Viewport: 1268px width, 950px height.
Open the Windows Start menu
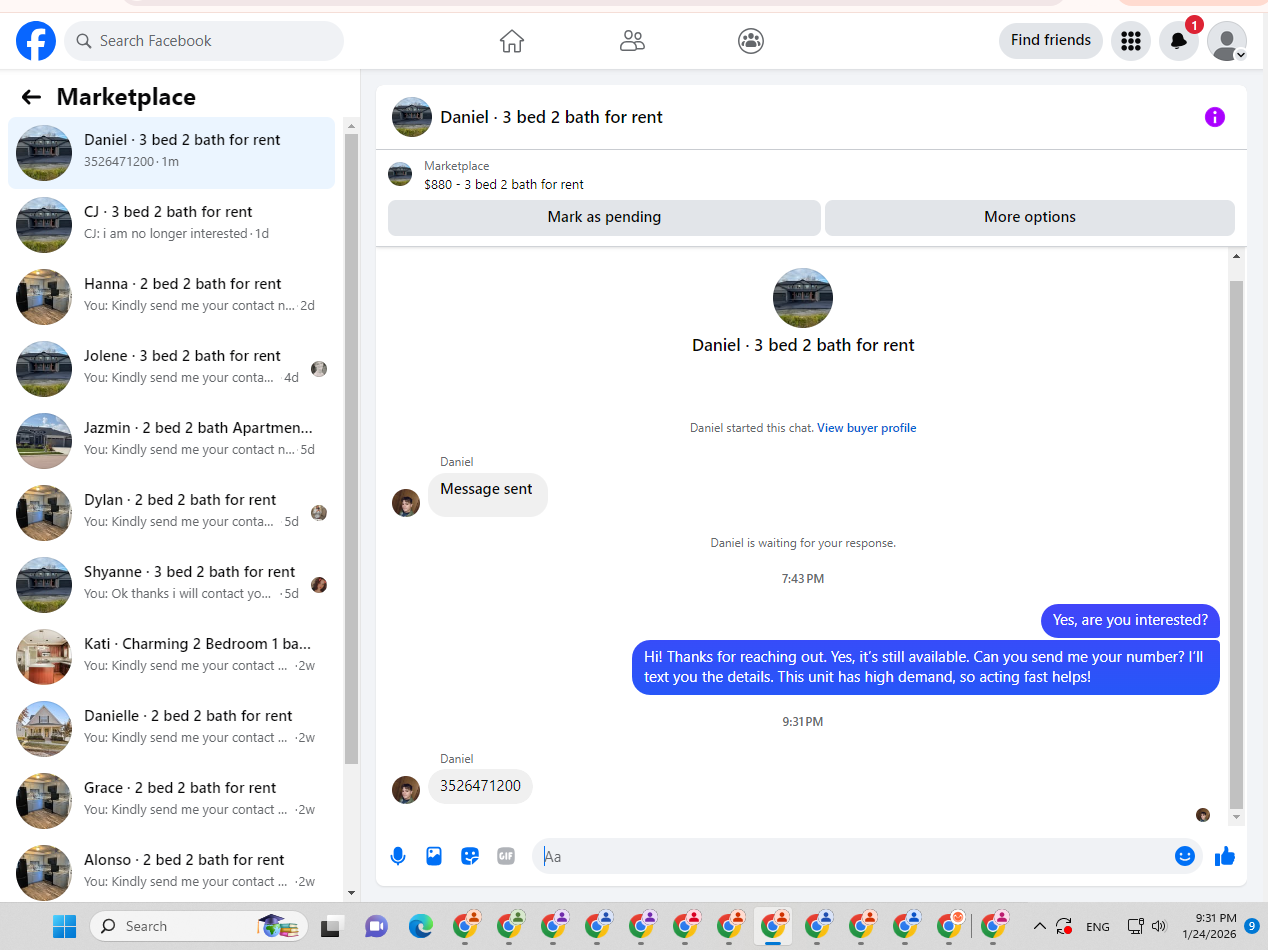tap(64, 926)
